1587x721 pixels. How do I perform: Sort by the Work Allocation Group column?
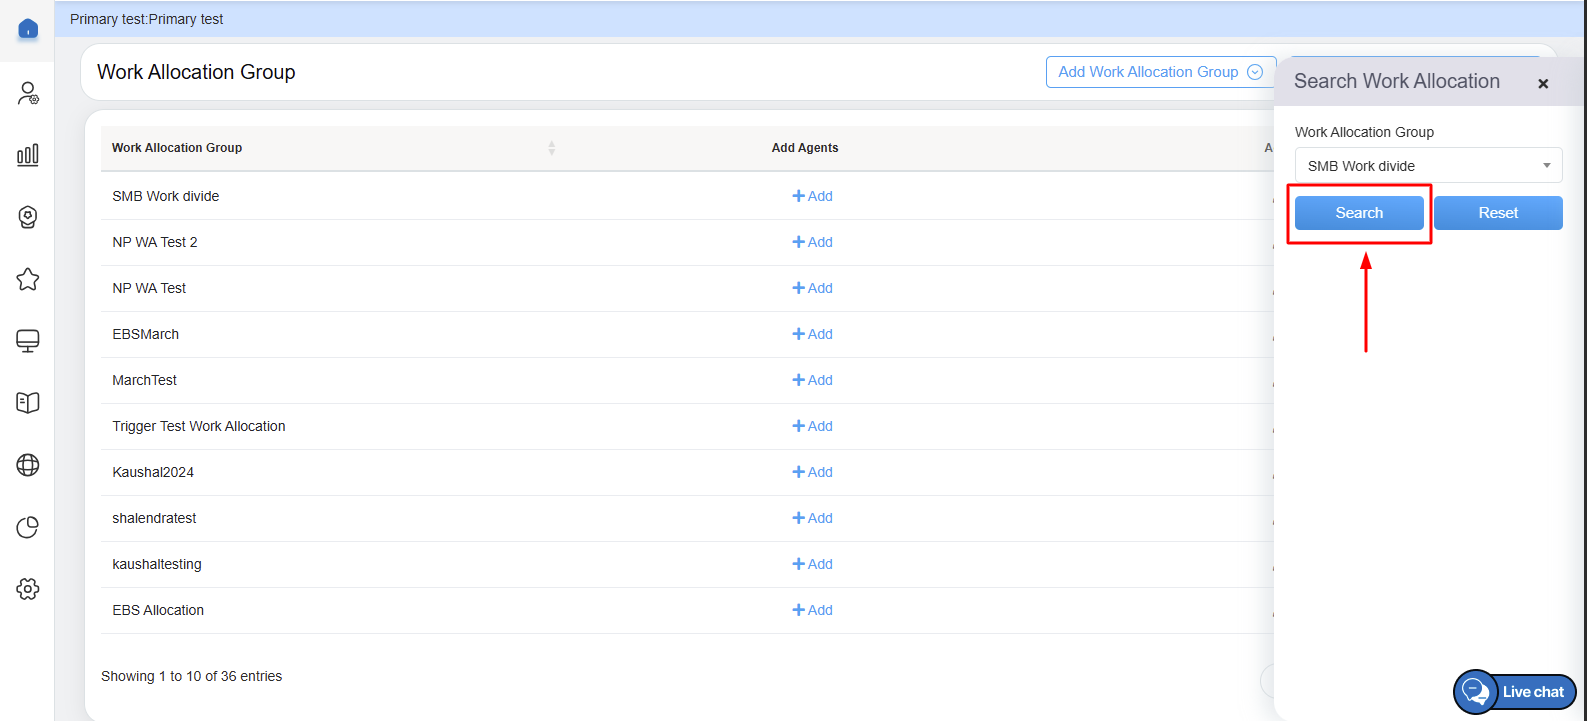[x=551, y=148]
